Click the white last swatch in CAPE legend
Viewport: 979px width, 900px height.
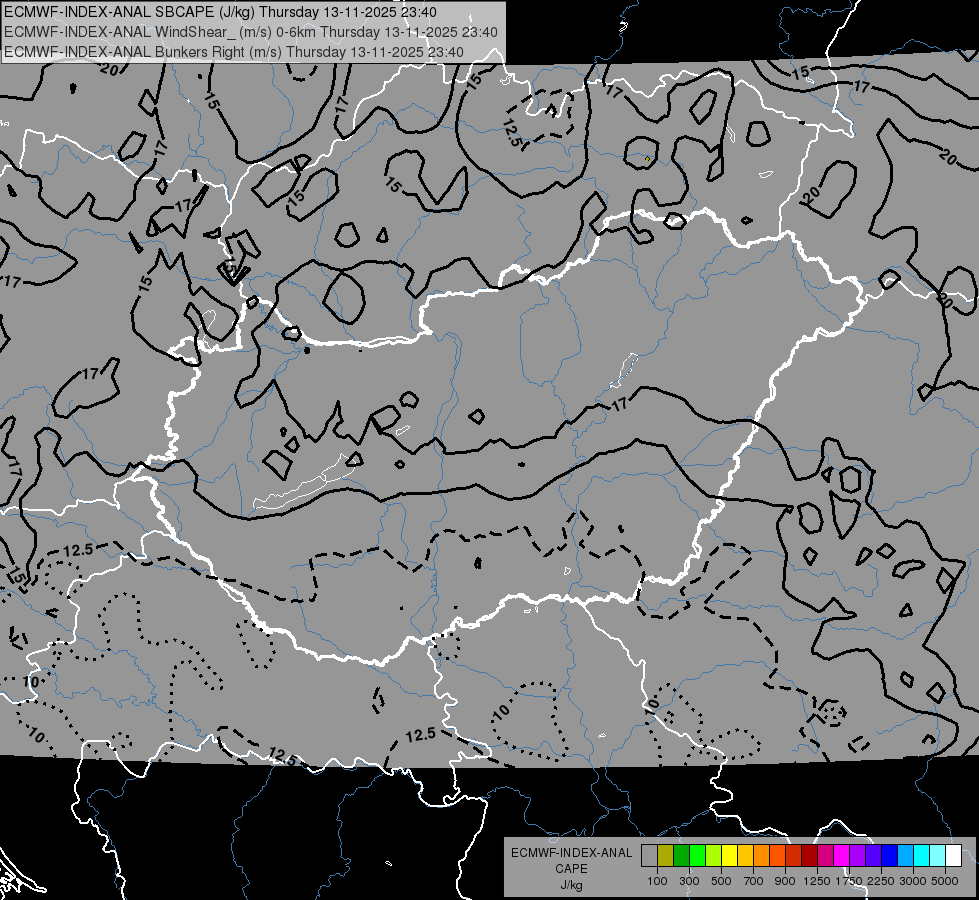[x=953, y=856]
